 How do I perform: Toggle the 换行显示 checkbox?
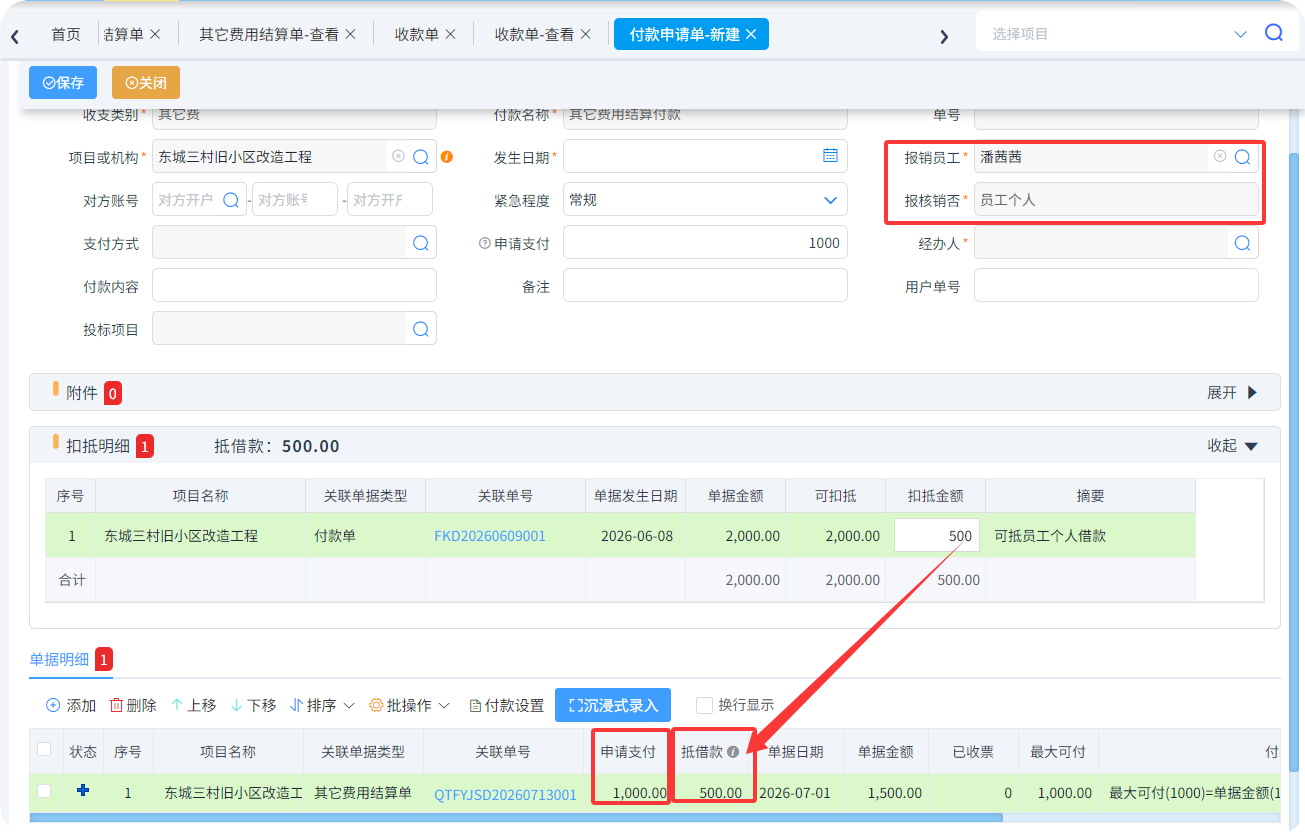coord(704,705)
